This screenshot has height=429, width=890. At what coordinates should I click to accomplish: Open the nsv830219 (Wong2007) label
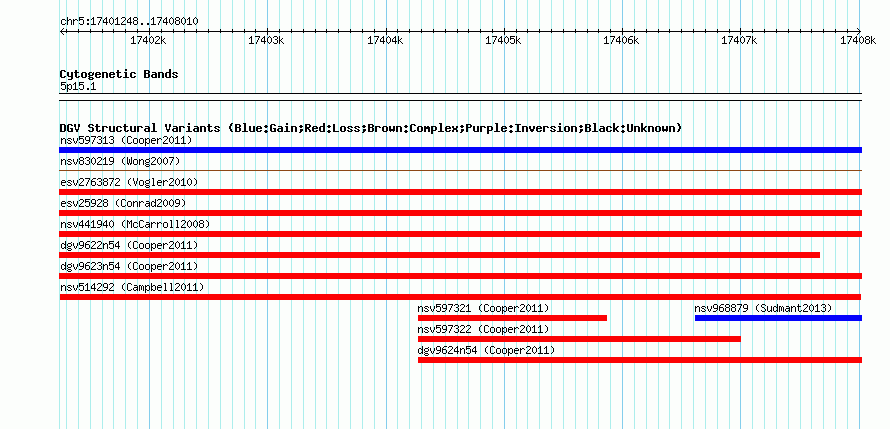click(x=120, y=161)
